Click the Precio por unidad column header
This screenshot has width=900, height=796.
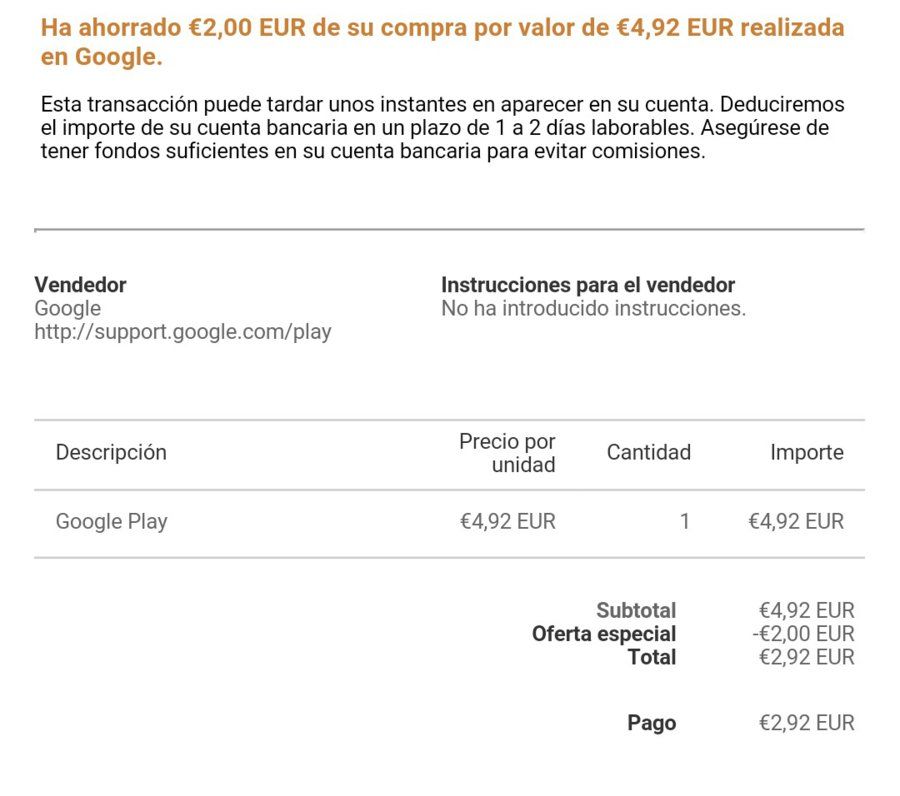[x=507, y=453]
